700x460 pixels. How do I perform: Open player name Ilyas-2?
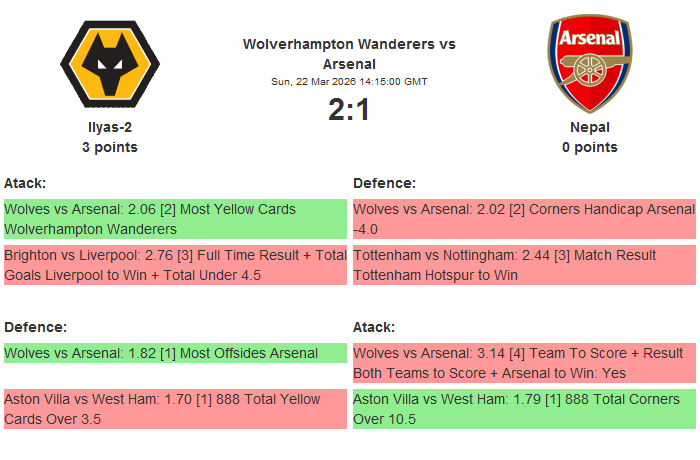point(110,127)
